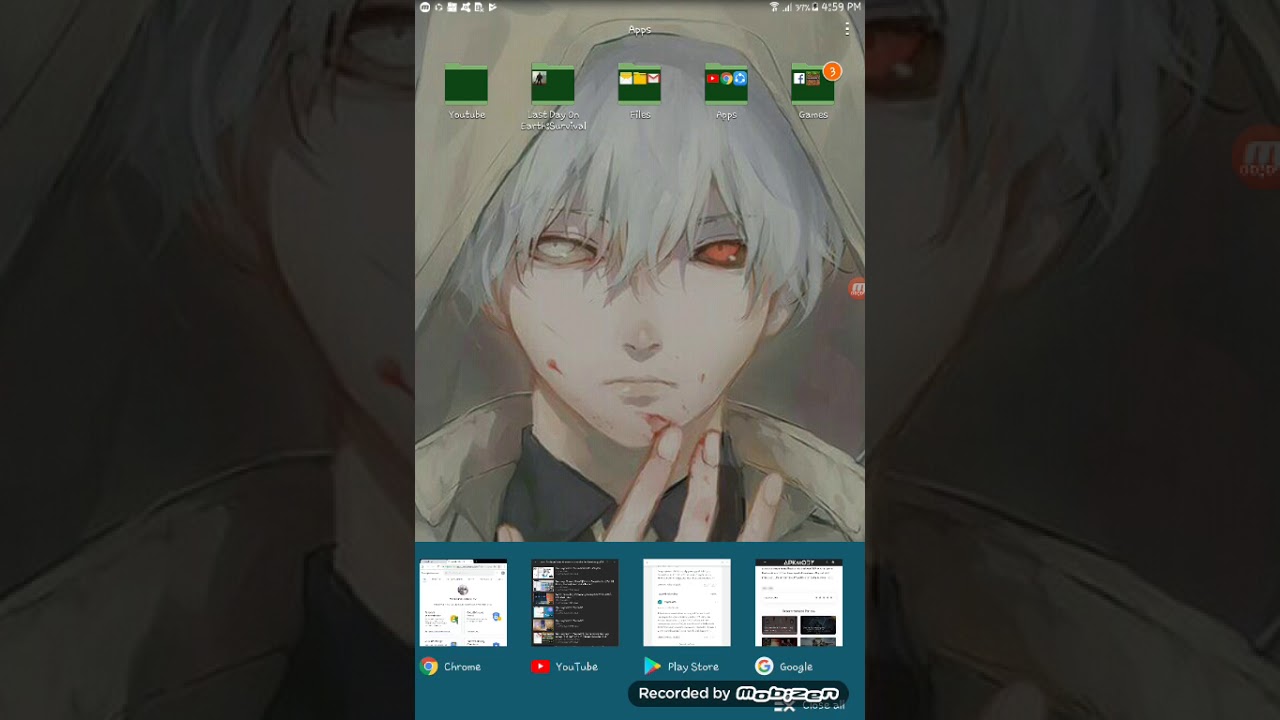
Task: Tap Close all recent apps
Action: pos(810,705)
